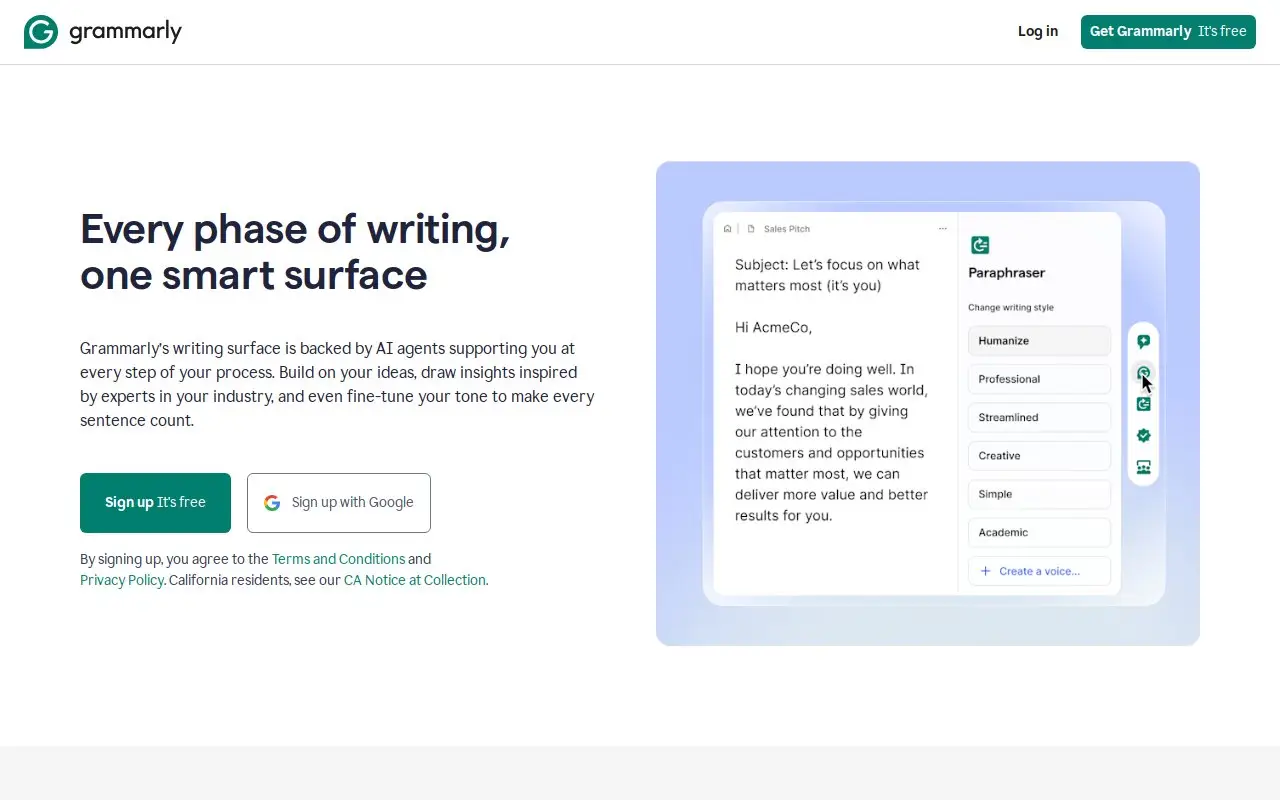Click the product demo illustration panel
This screenshot has height=800, width=1280.
coord(928,404)
